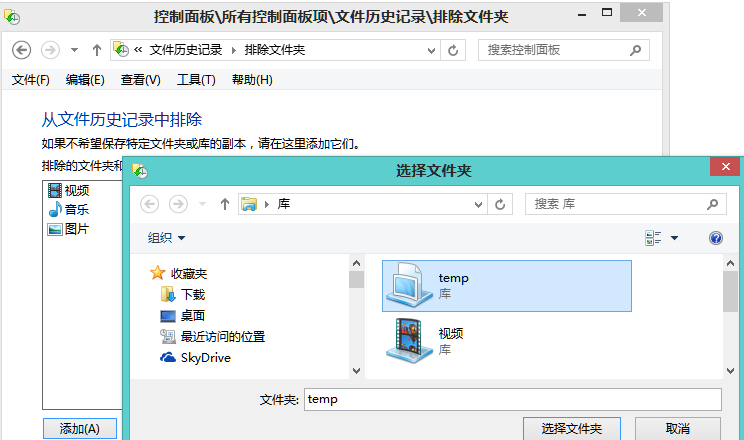This screenshot has width=744, height=440.
Task: Go up one level in control panel window
Action: pyautogui.click(x=97, y=50)
